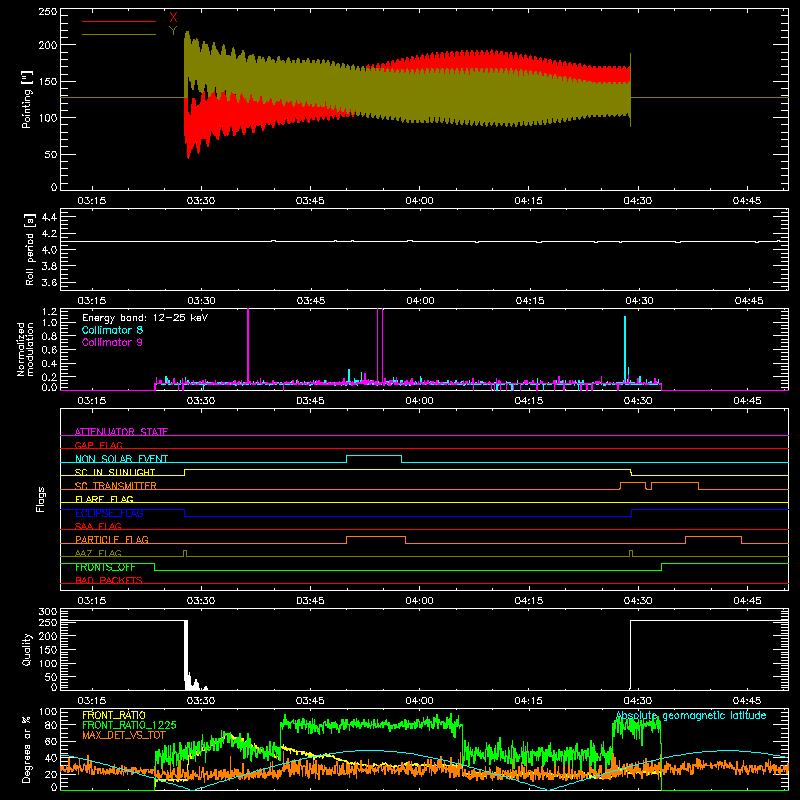The width and height of the screenshot is (800, 800).
Task: Click the tall cyan Collimator 8 spike
Action: coord(625,349)
